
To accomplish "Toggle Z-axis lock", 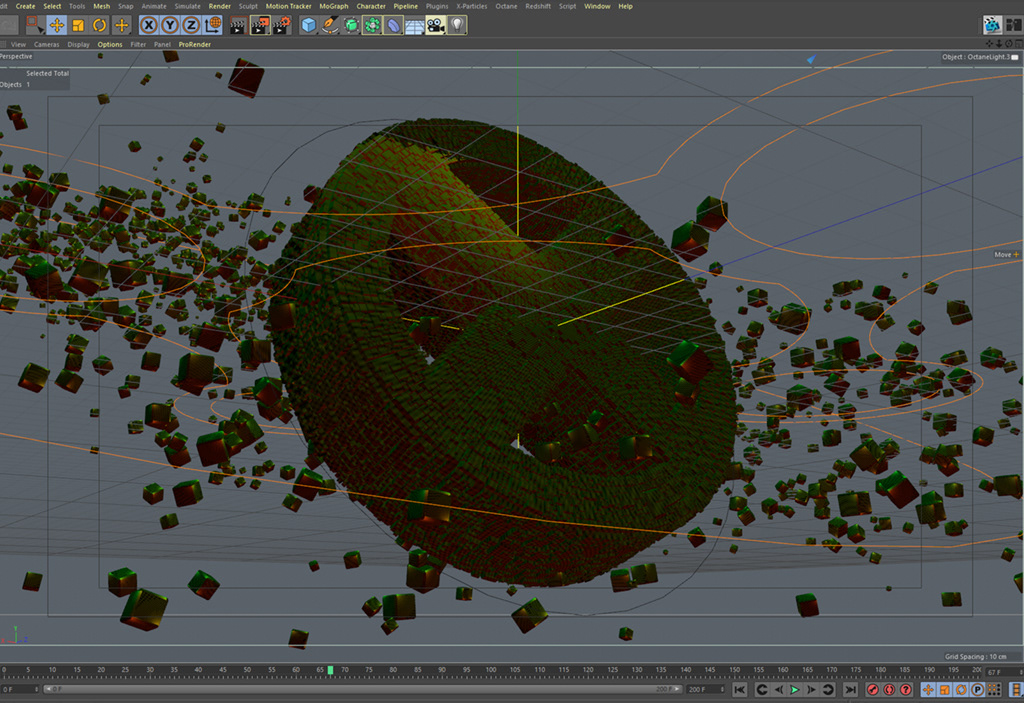I will point(191,25).
